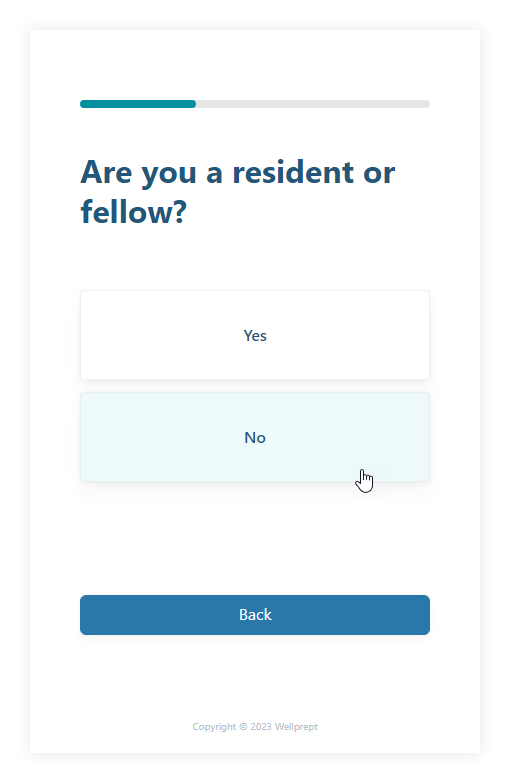The image size is (512, 781).
Task: Click the end of the progress bar
Action: coord(426,104)
